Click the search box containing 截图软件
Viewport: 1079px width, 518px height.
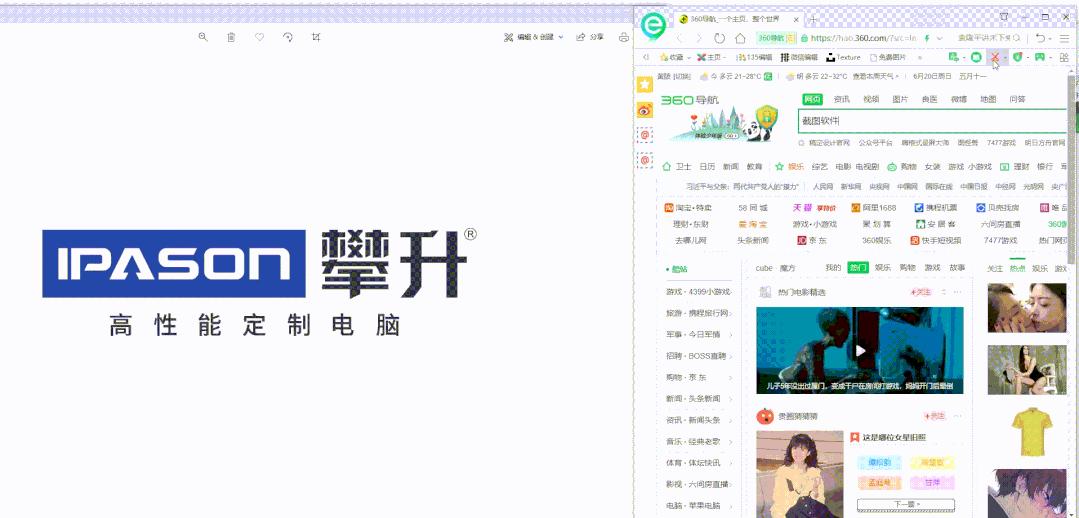pos(934,121)
